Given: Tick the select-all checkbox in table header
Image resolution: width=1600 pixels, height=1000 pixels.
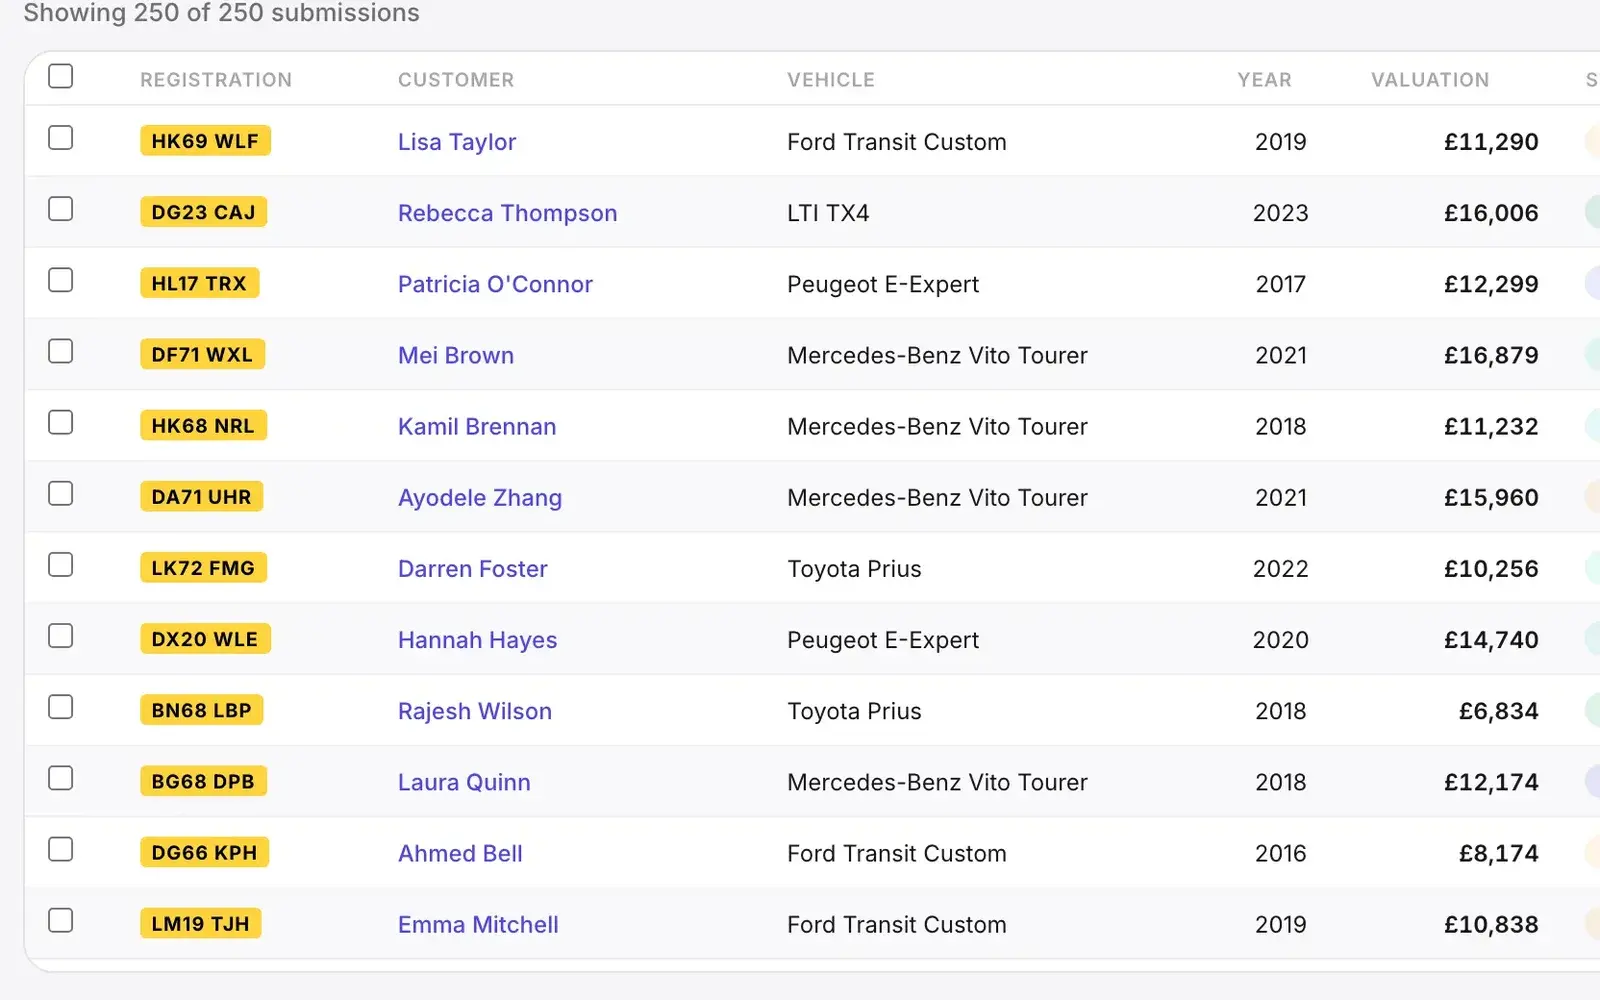Looking at the screenshot, I should click(61, 76).
